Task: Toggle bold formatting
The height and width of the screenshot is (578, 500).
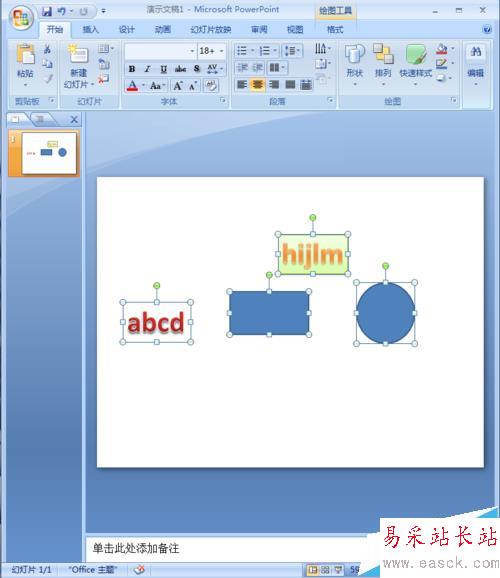Action: tap(132, 69)
